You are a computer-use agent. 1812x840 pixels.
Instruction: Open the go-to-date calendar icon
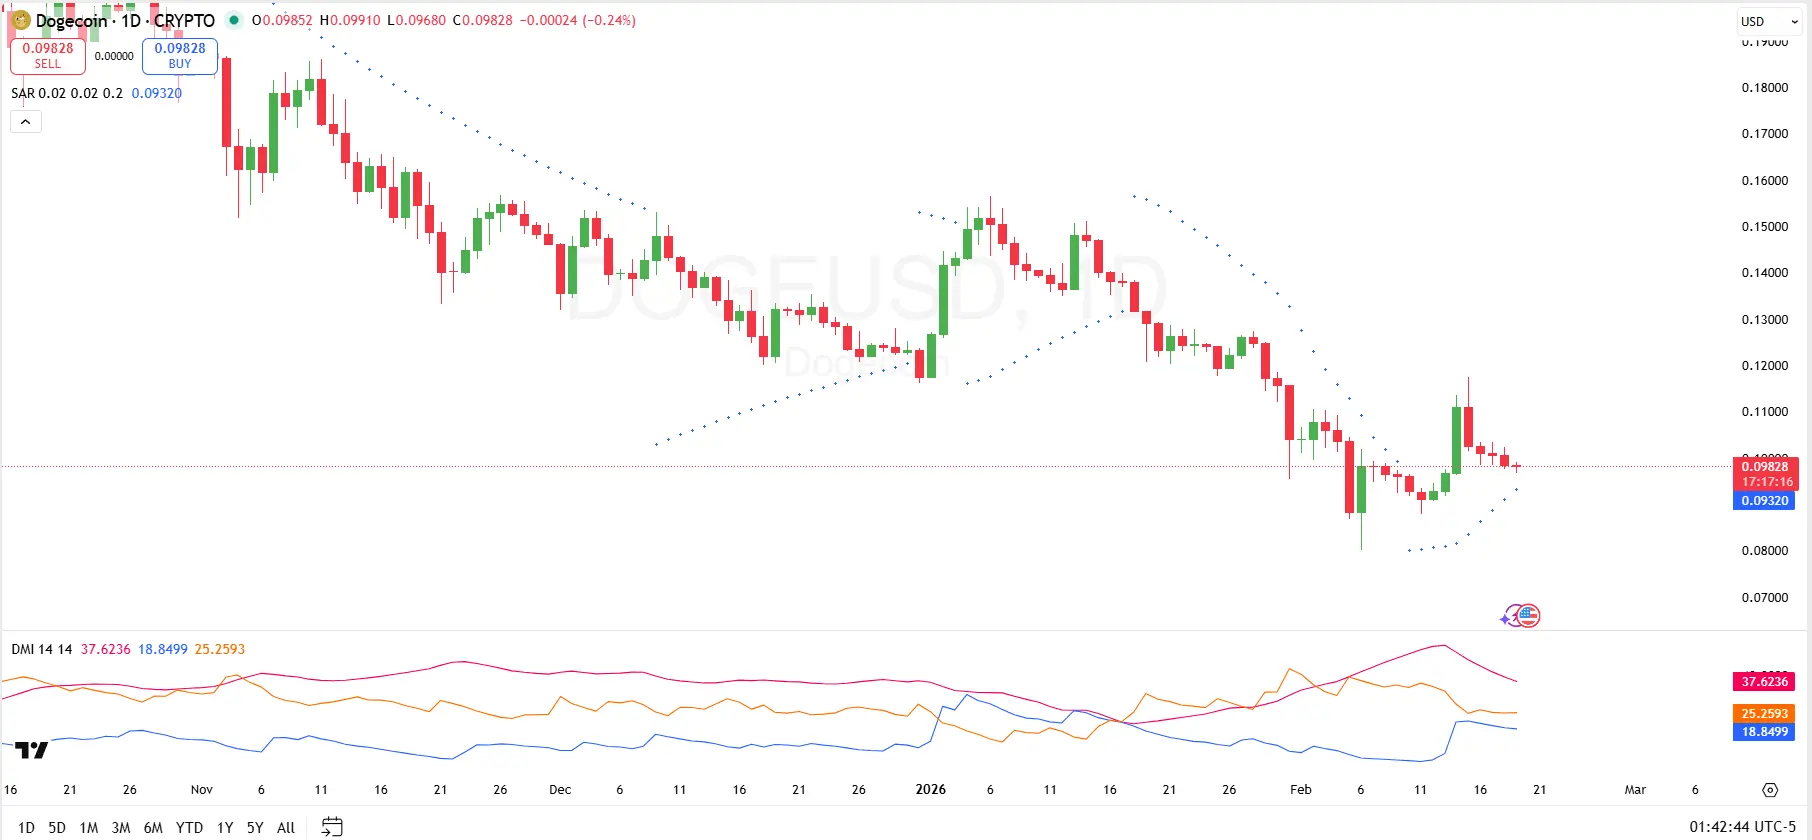332,827
